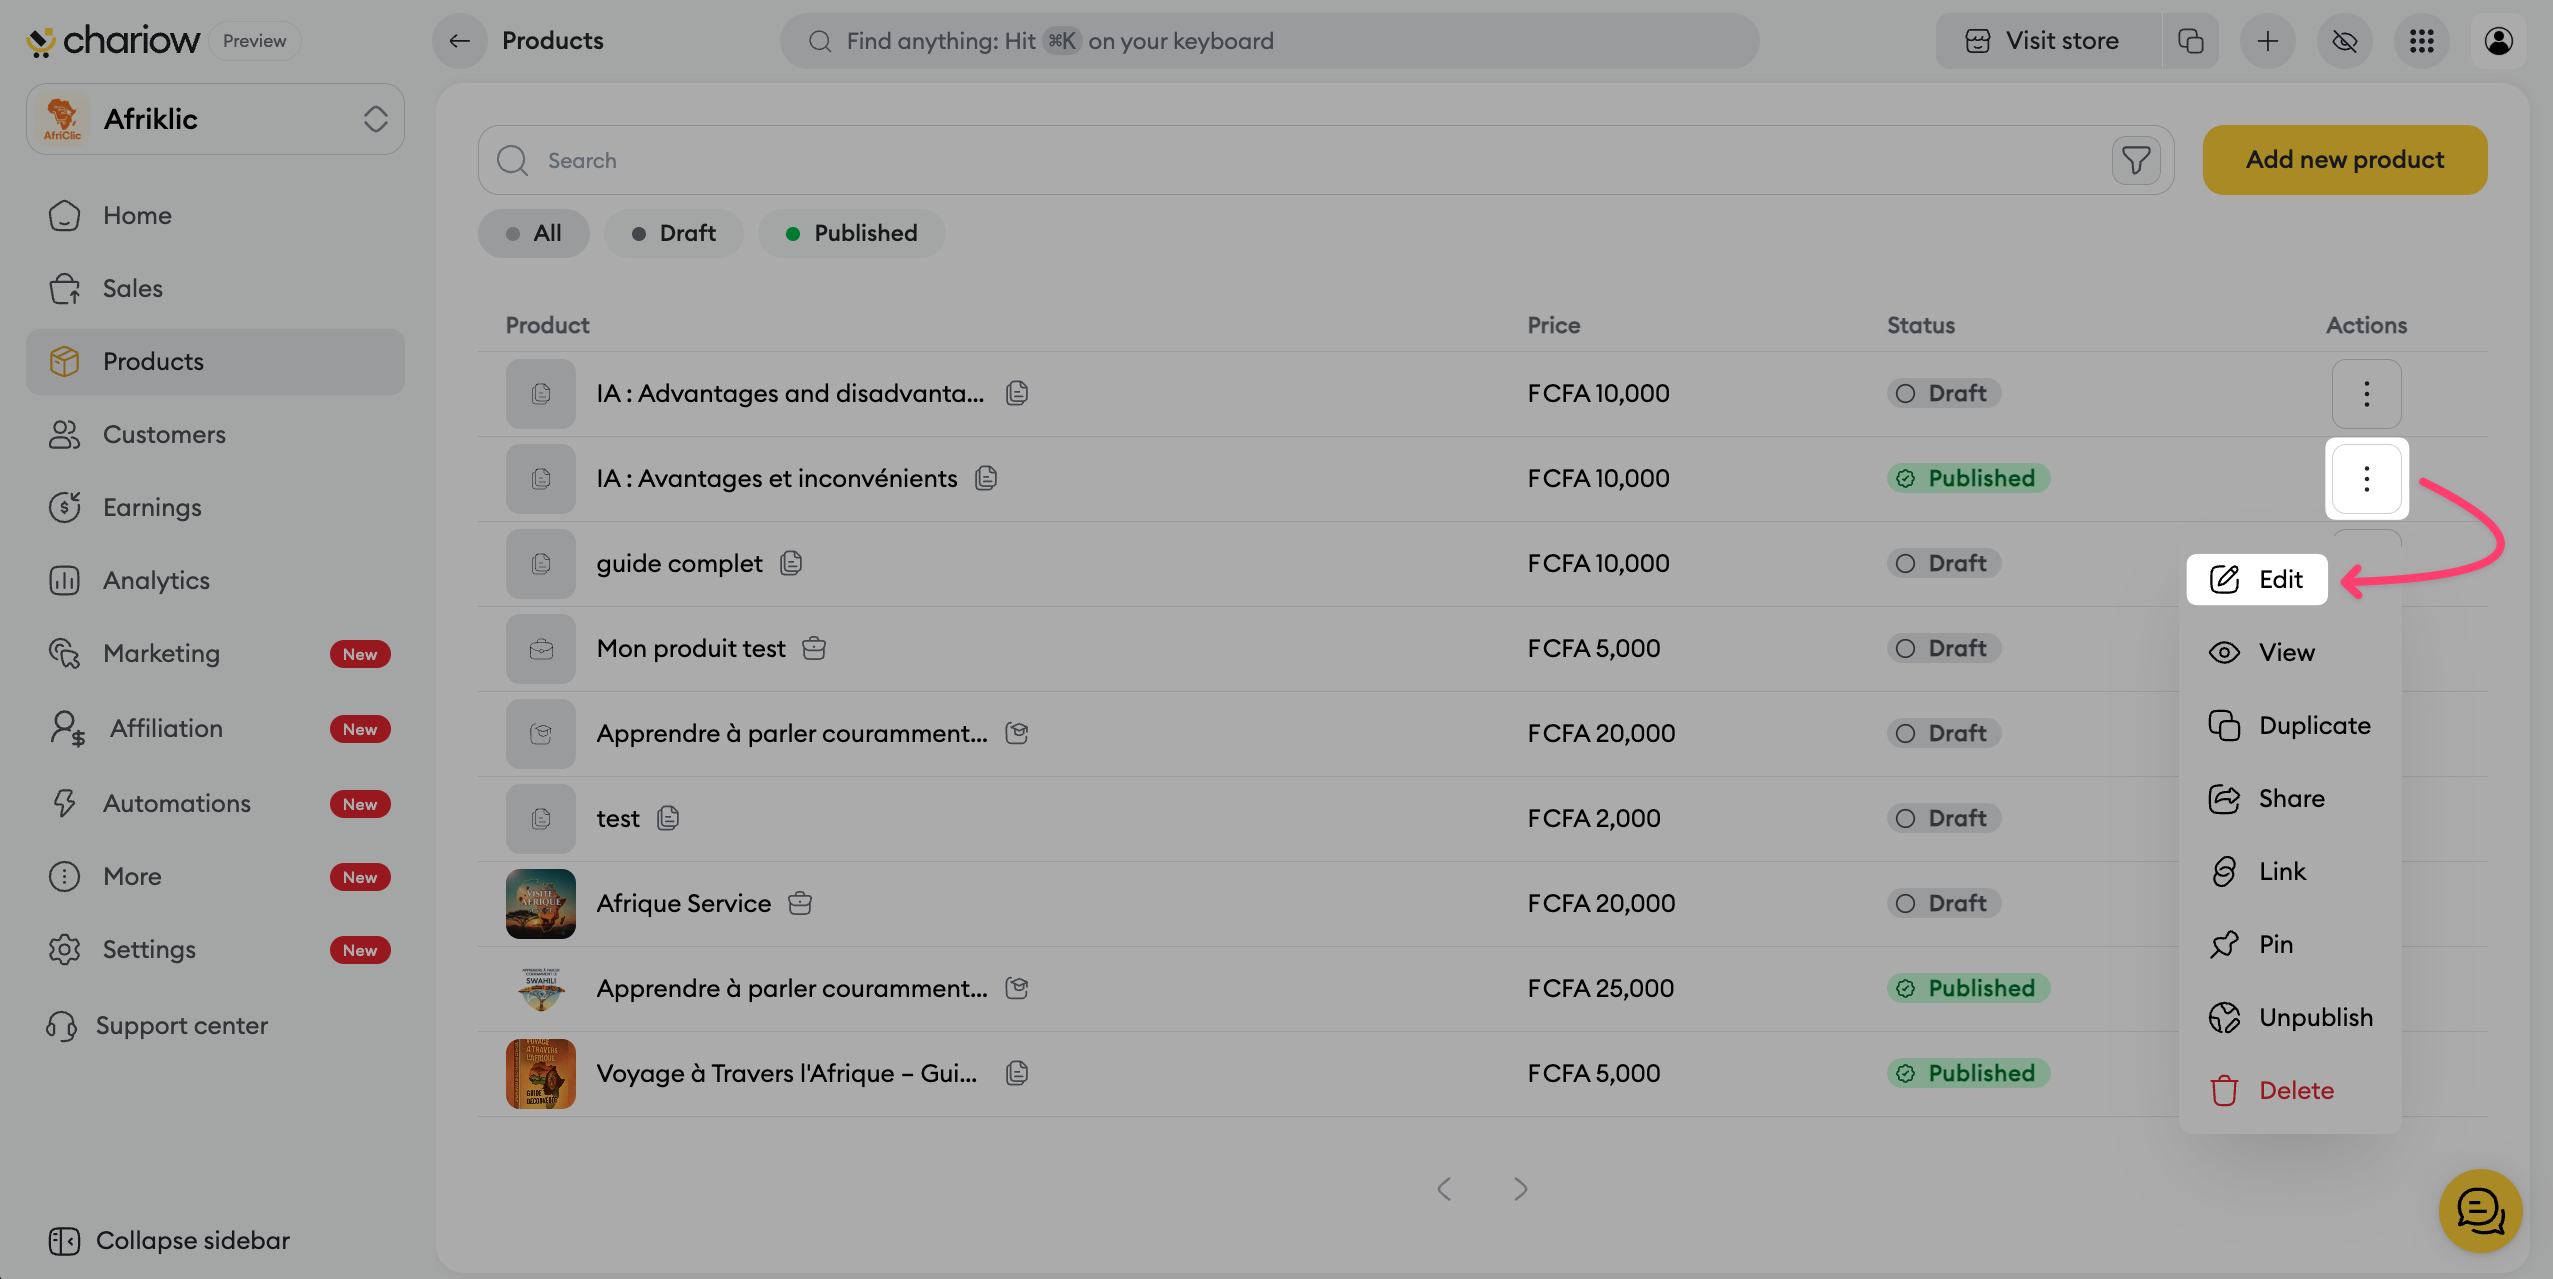Image resolution: width=2553 pixels, height=1279 pixels.
Task: Go to next page with right chevron
Action: coord(1520,1189)
